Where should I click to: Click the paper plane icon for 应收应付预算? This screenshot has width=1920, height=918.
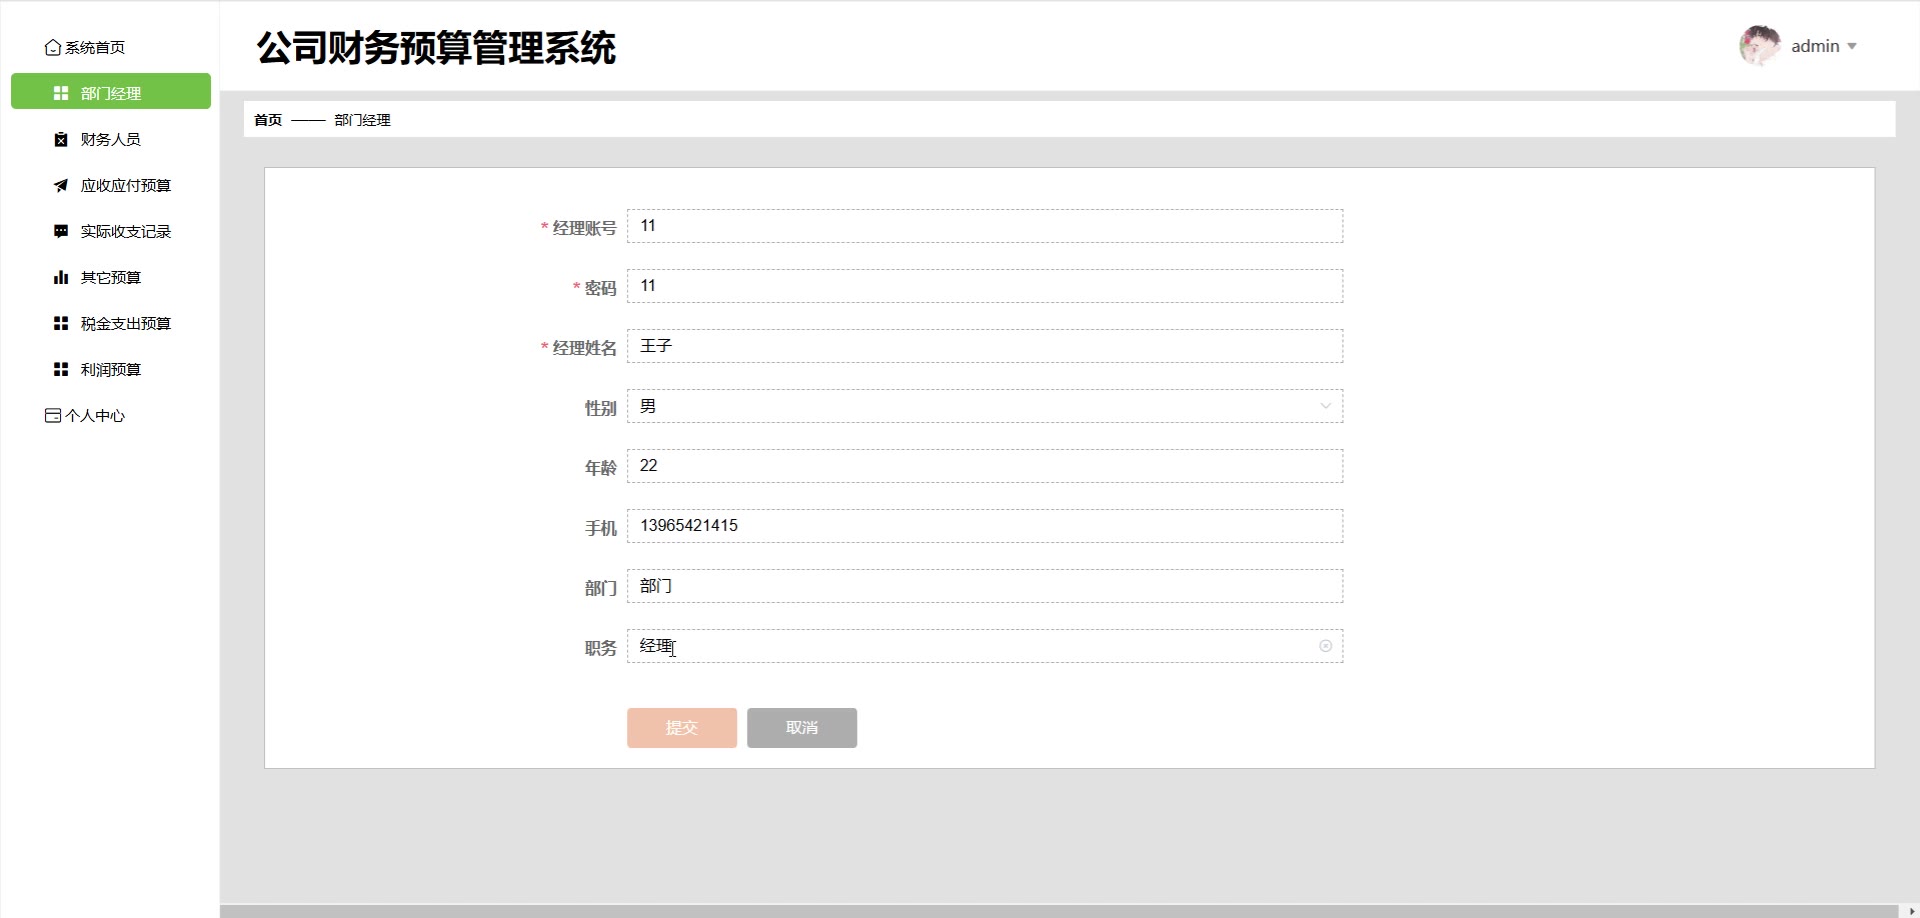[x=61, y=185]
